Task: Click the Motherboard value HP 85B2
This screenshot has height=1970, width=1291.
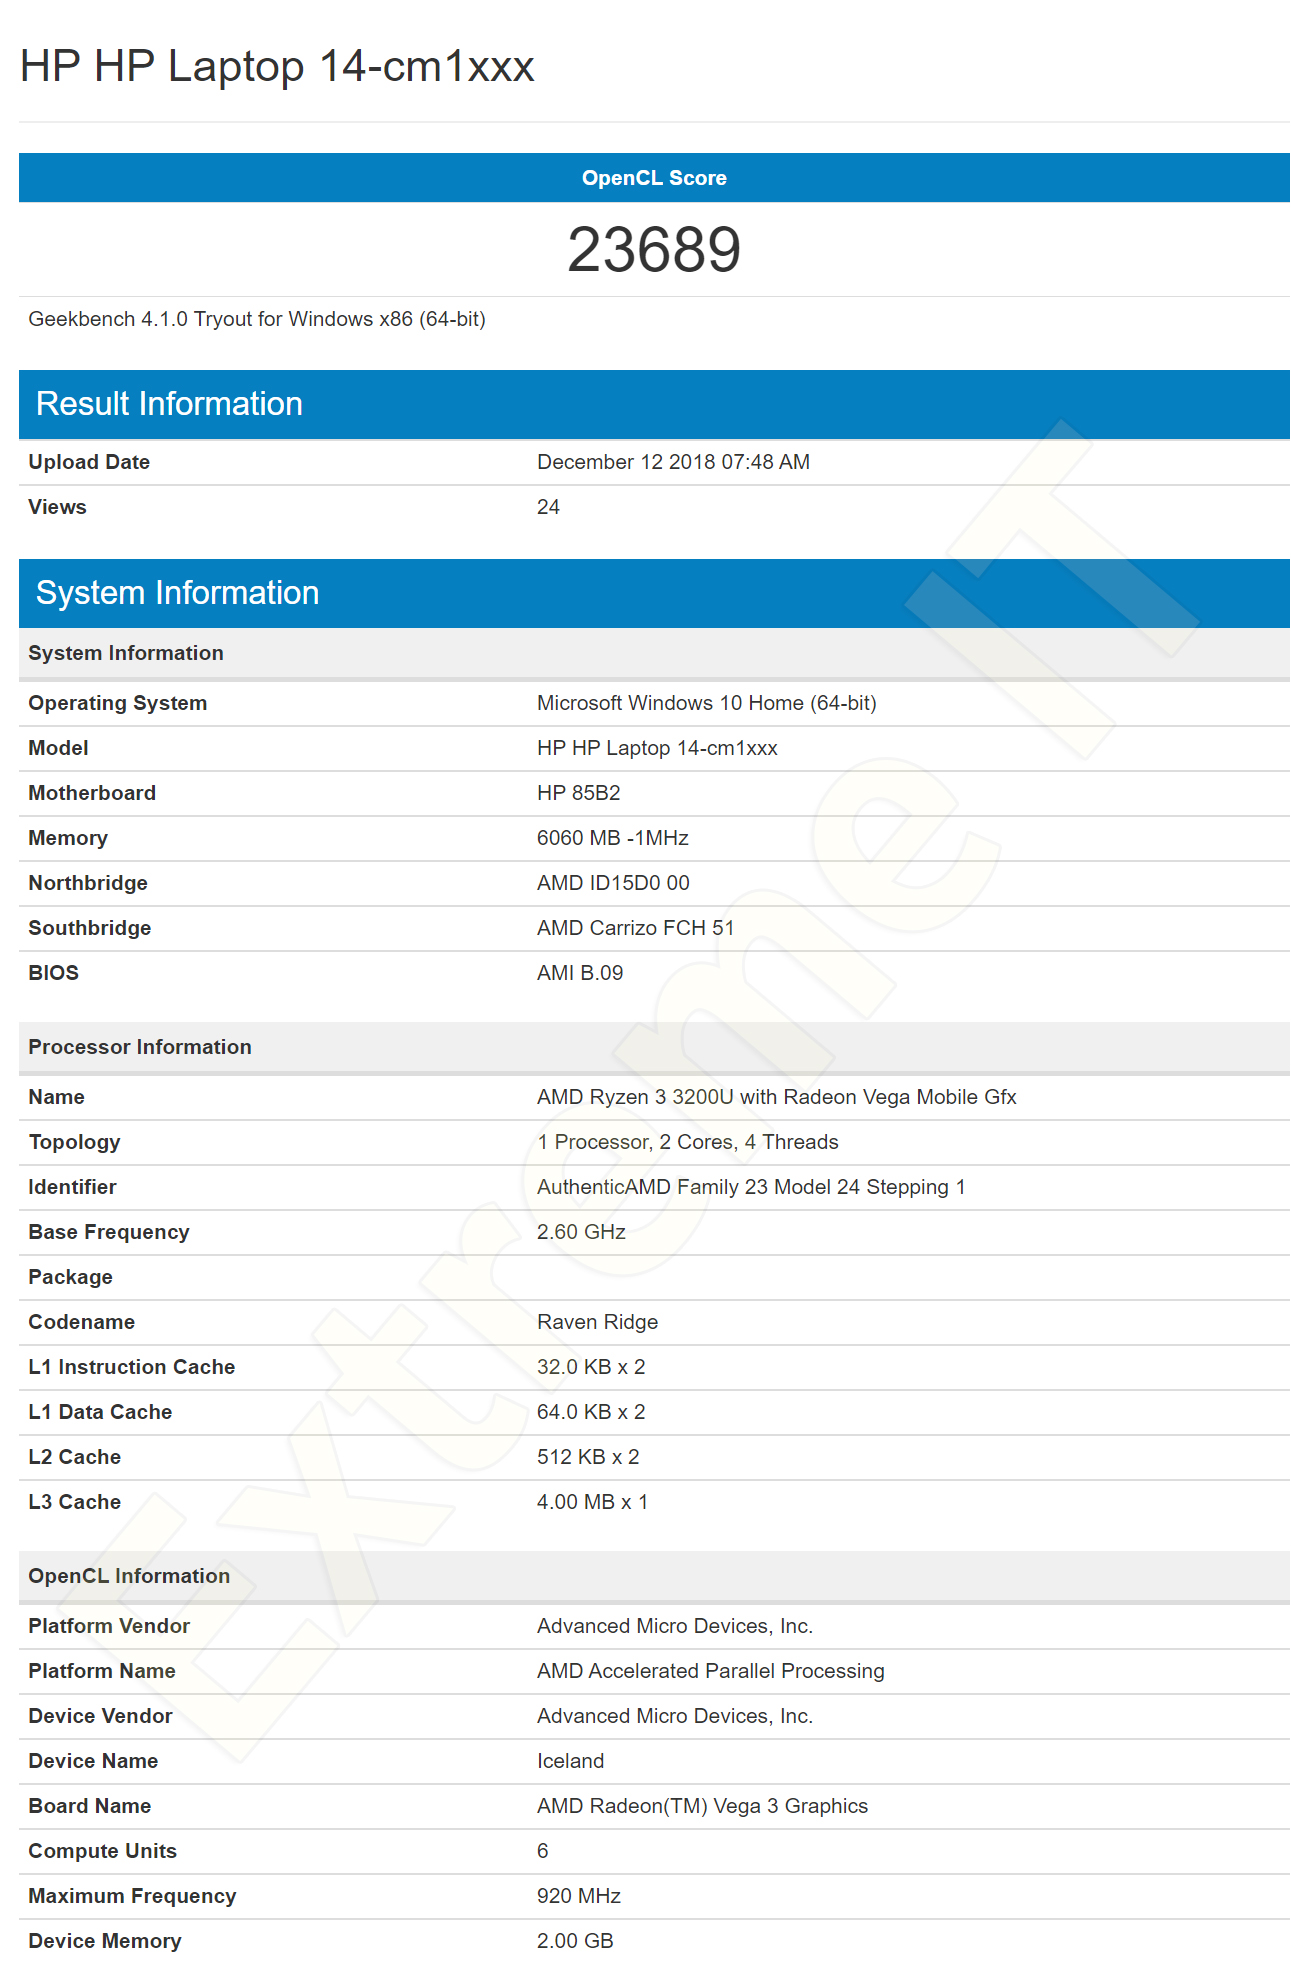Action: coord(578,793)
